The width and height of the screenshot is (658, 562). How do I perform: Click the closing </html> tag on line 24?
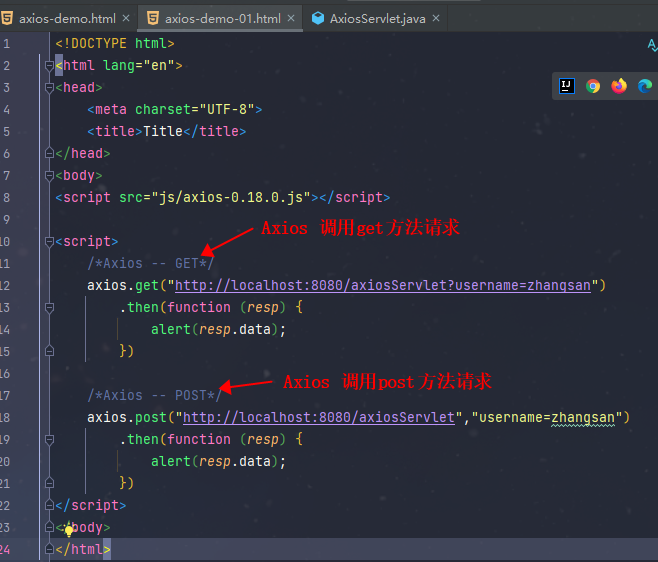[x=83, y=549]
